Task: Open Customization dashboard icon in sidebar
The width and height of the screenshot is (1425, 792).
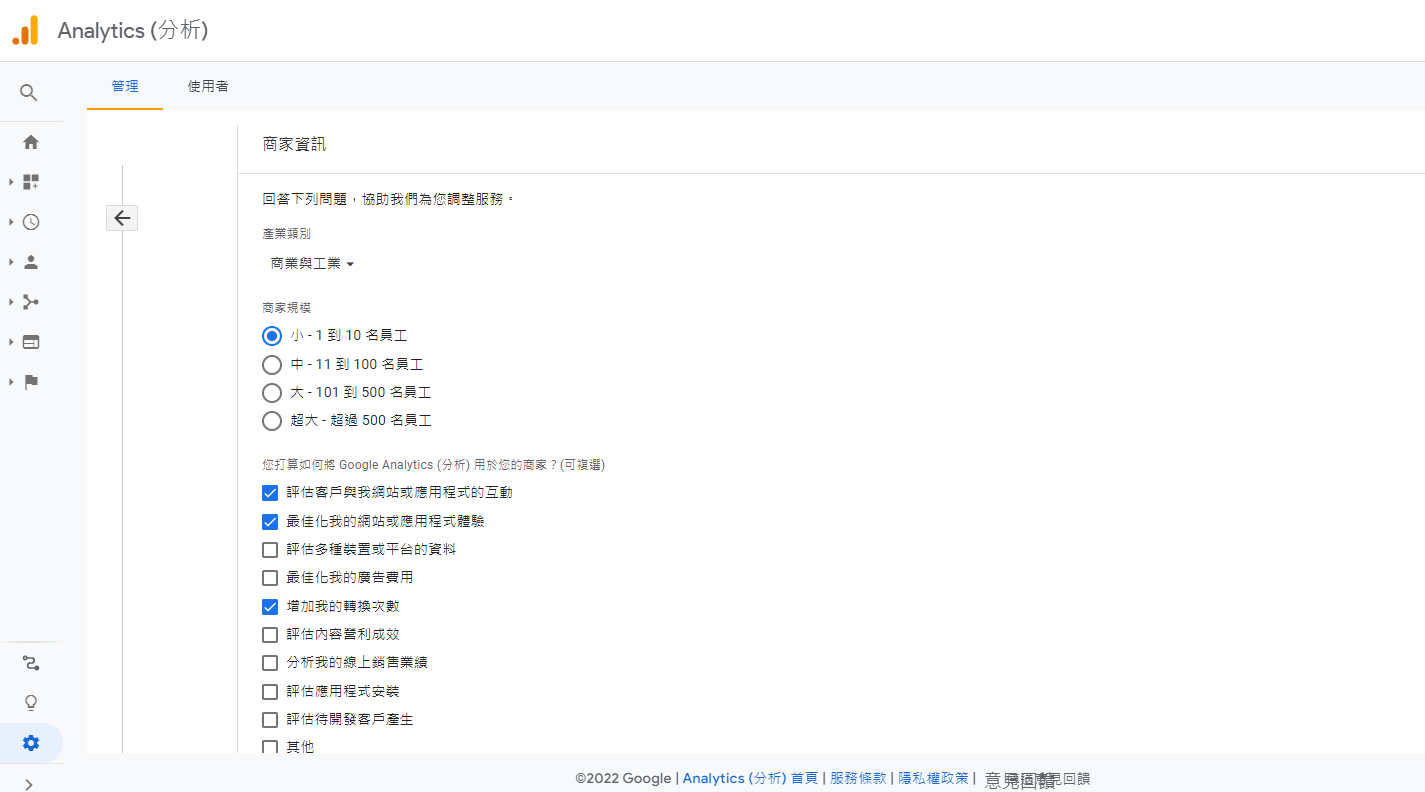Action: coord(31,182)
